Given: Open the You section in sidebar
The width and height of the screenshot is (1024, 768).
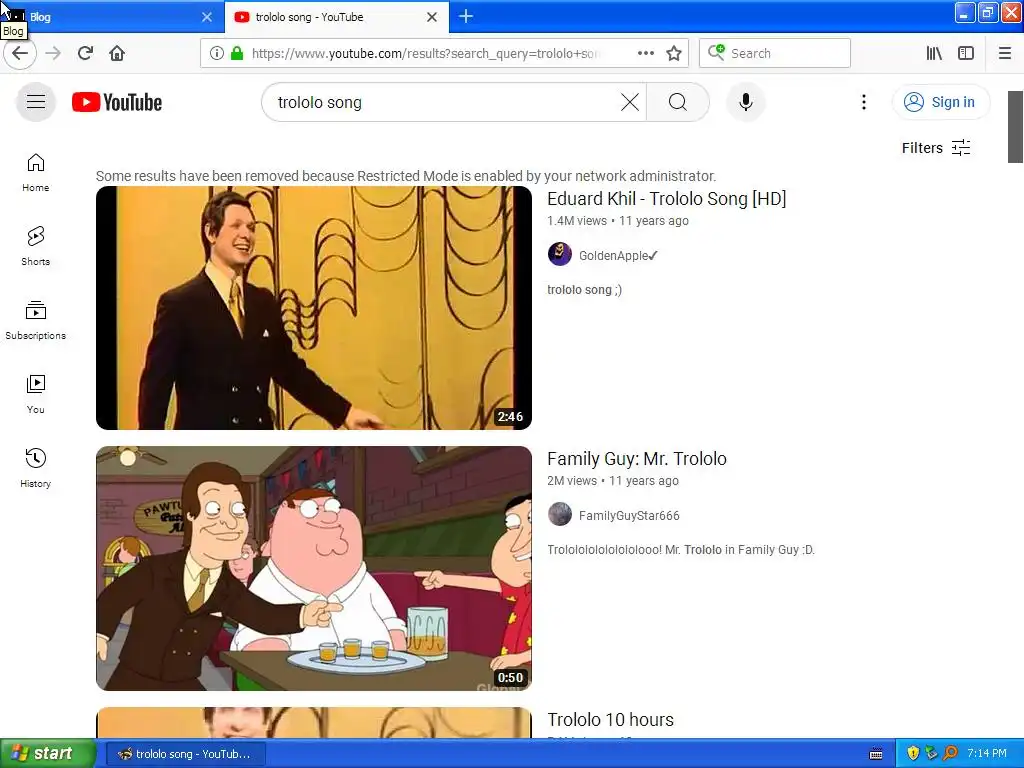Looking at the screenshot, I should tap(36, 394).
